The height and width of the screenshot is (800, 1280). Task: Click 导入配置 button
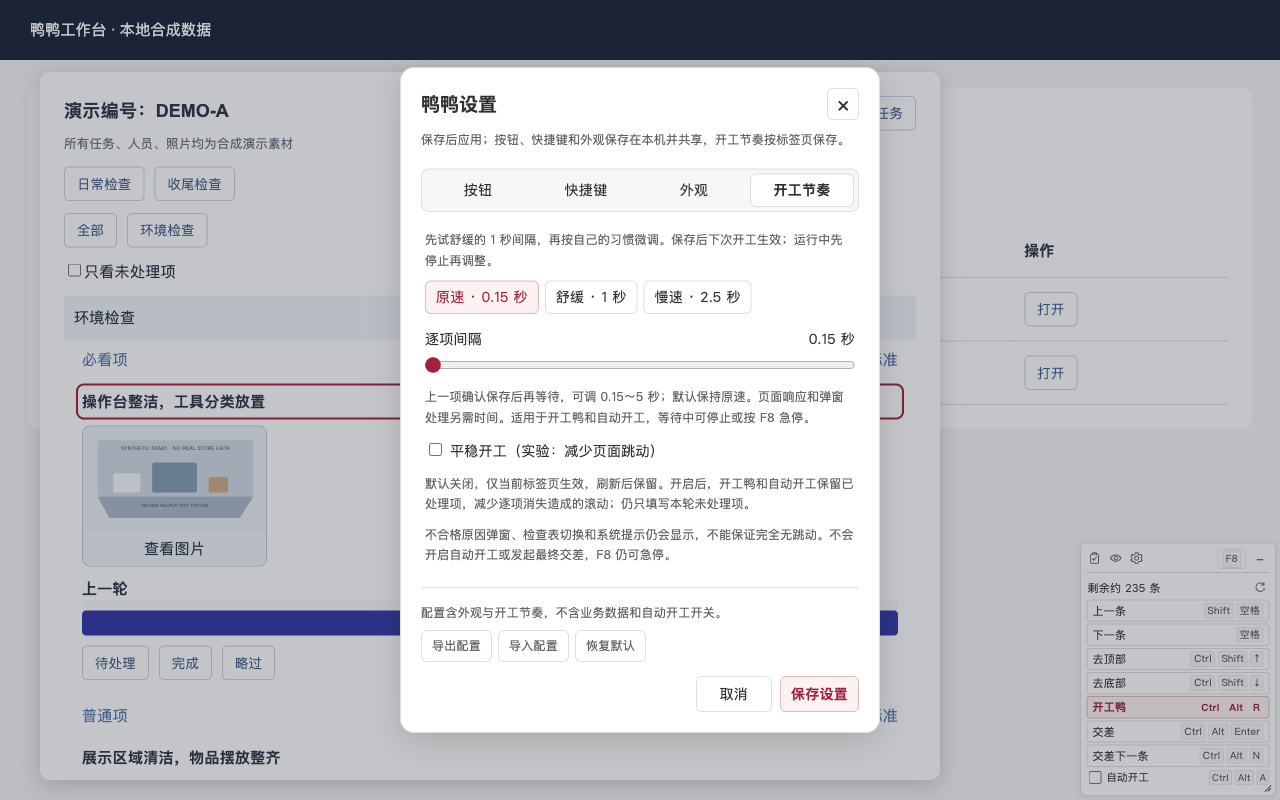(533, 646)
